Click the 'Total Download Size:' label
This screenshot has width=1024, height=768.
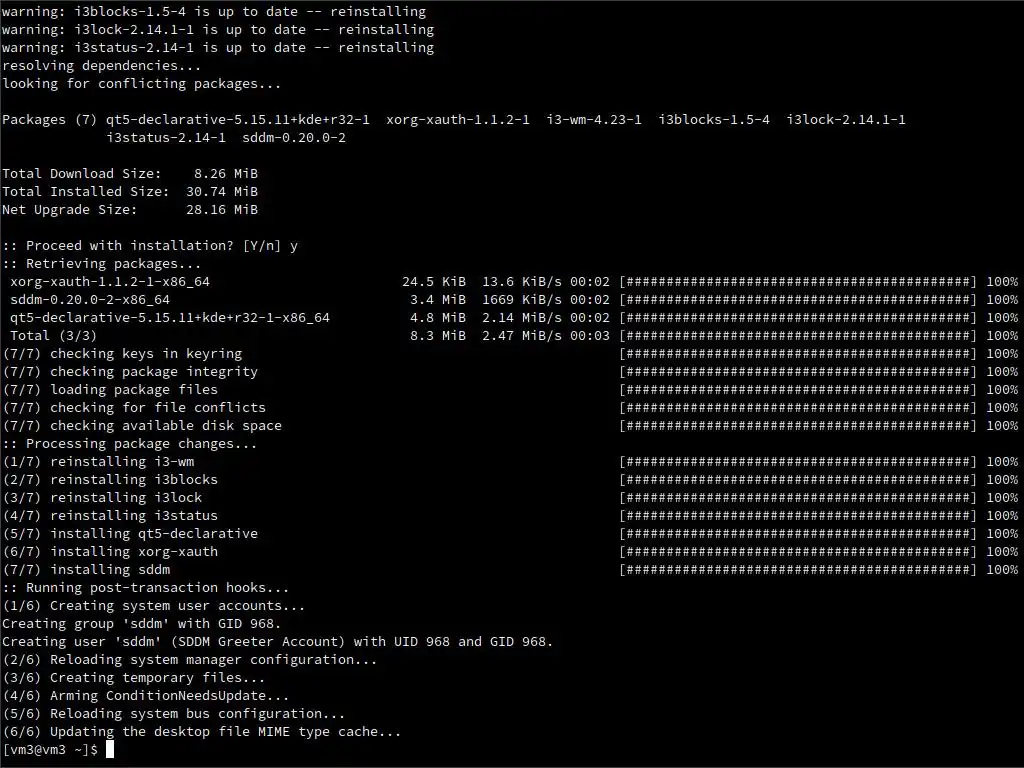coord(82,173)
